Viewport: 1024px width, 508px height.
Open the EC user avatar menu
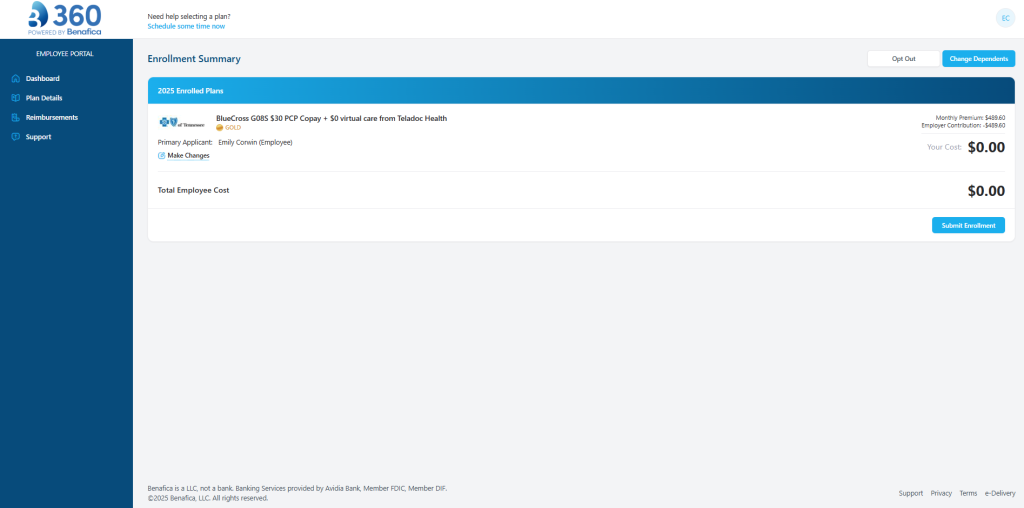[x=1005, y=18]
